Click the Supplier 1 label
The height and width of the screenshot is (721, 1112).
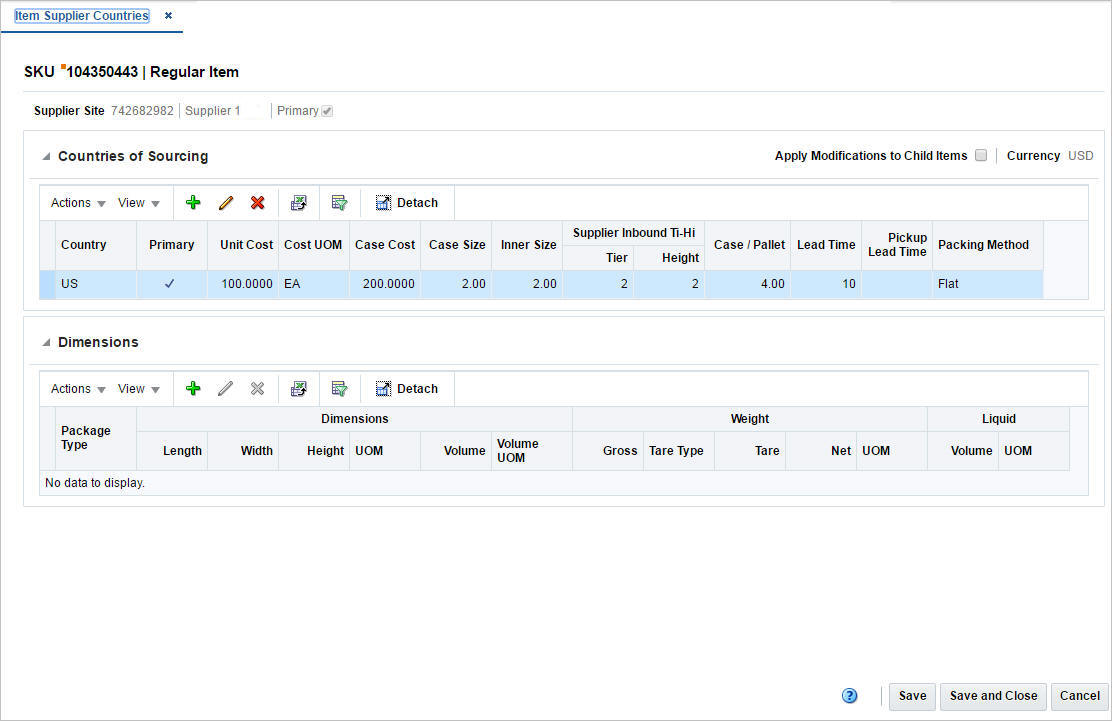pyautogui.click(x=213, y=111)
